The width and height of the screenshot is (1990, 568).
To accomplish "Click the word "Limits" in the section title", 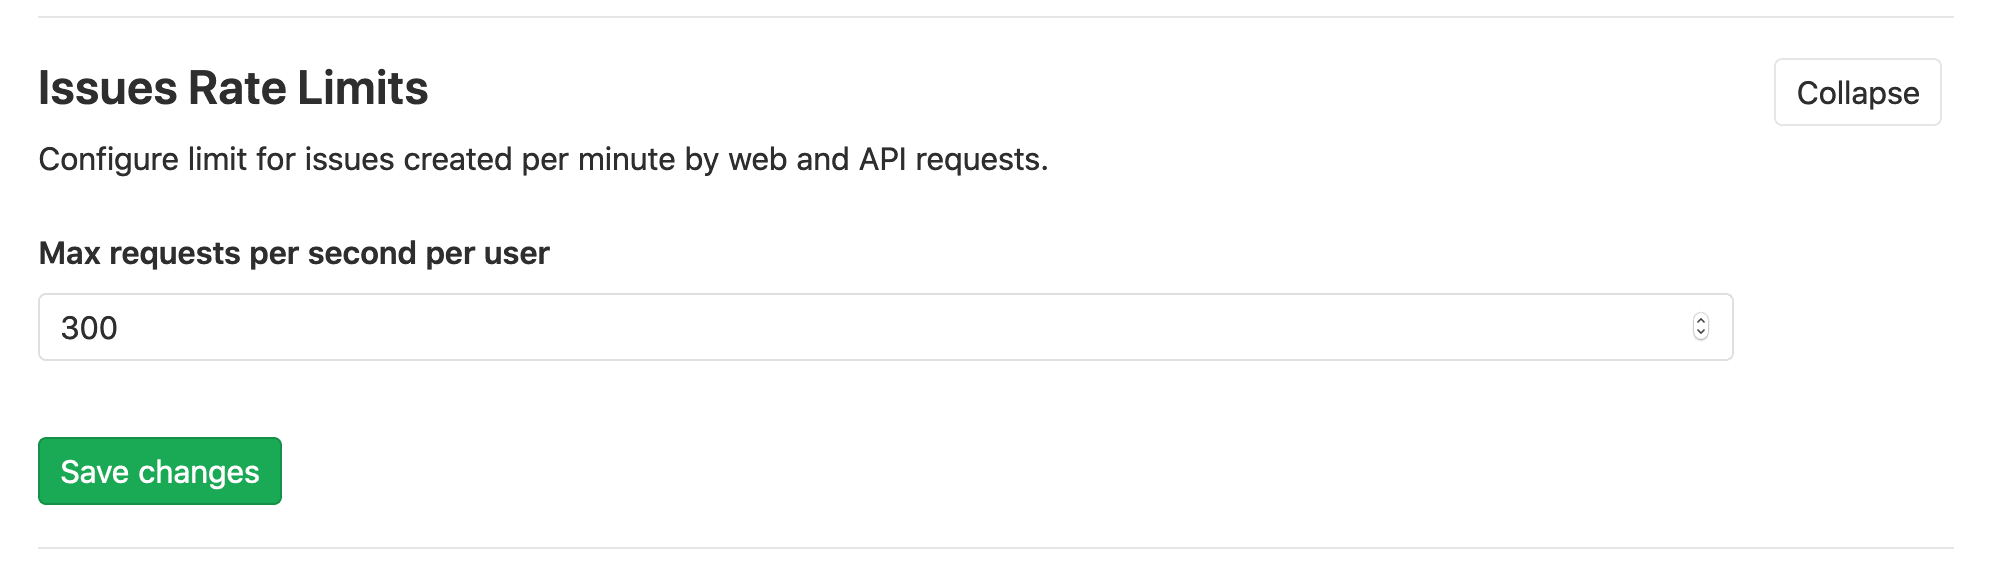I will click(x=363, y=88).
